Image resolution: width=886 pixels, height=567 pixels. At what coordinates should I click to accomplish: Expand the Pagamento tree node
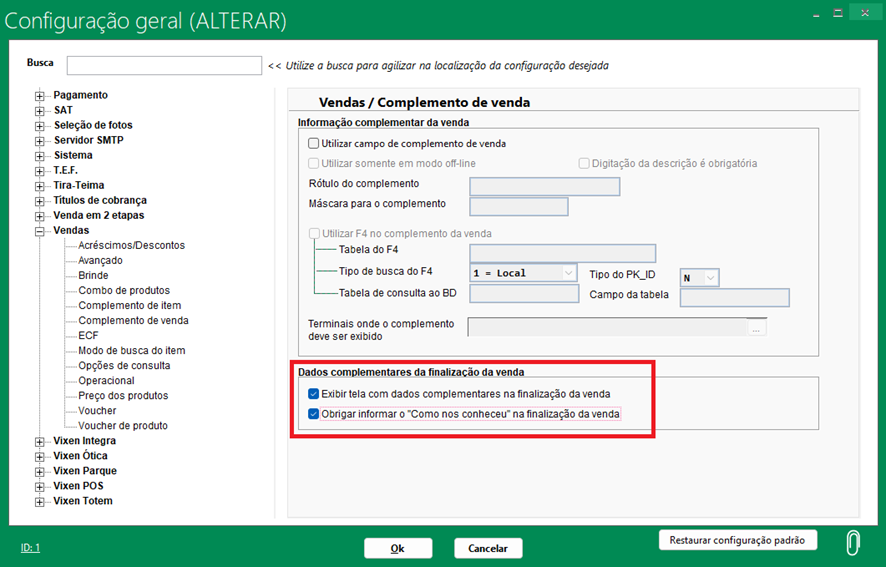click(41, 96)
